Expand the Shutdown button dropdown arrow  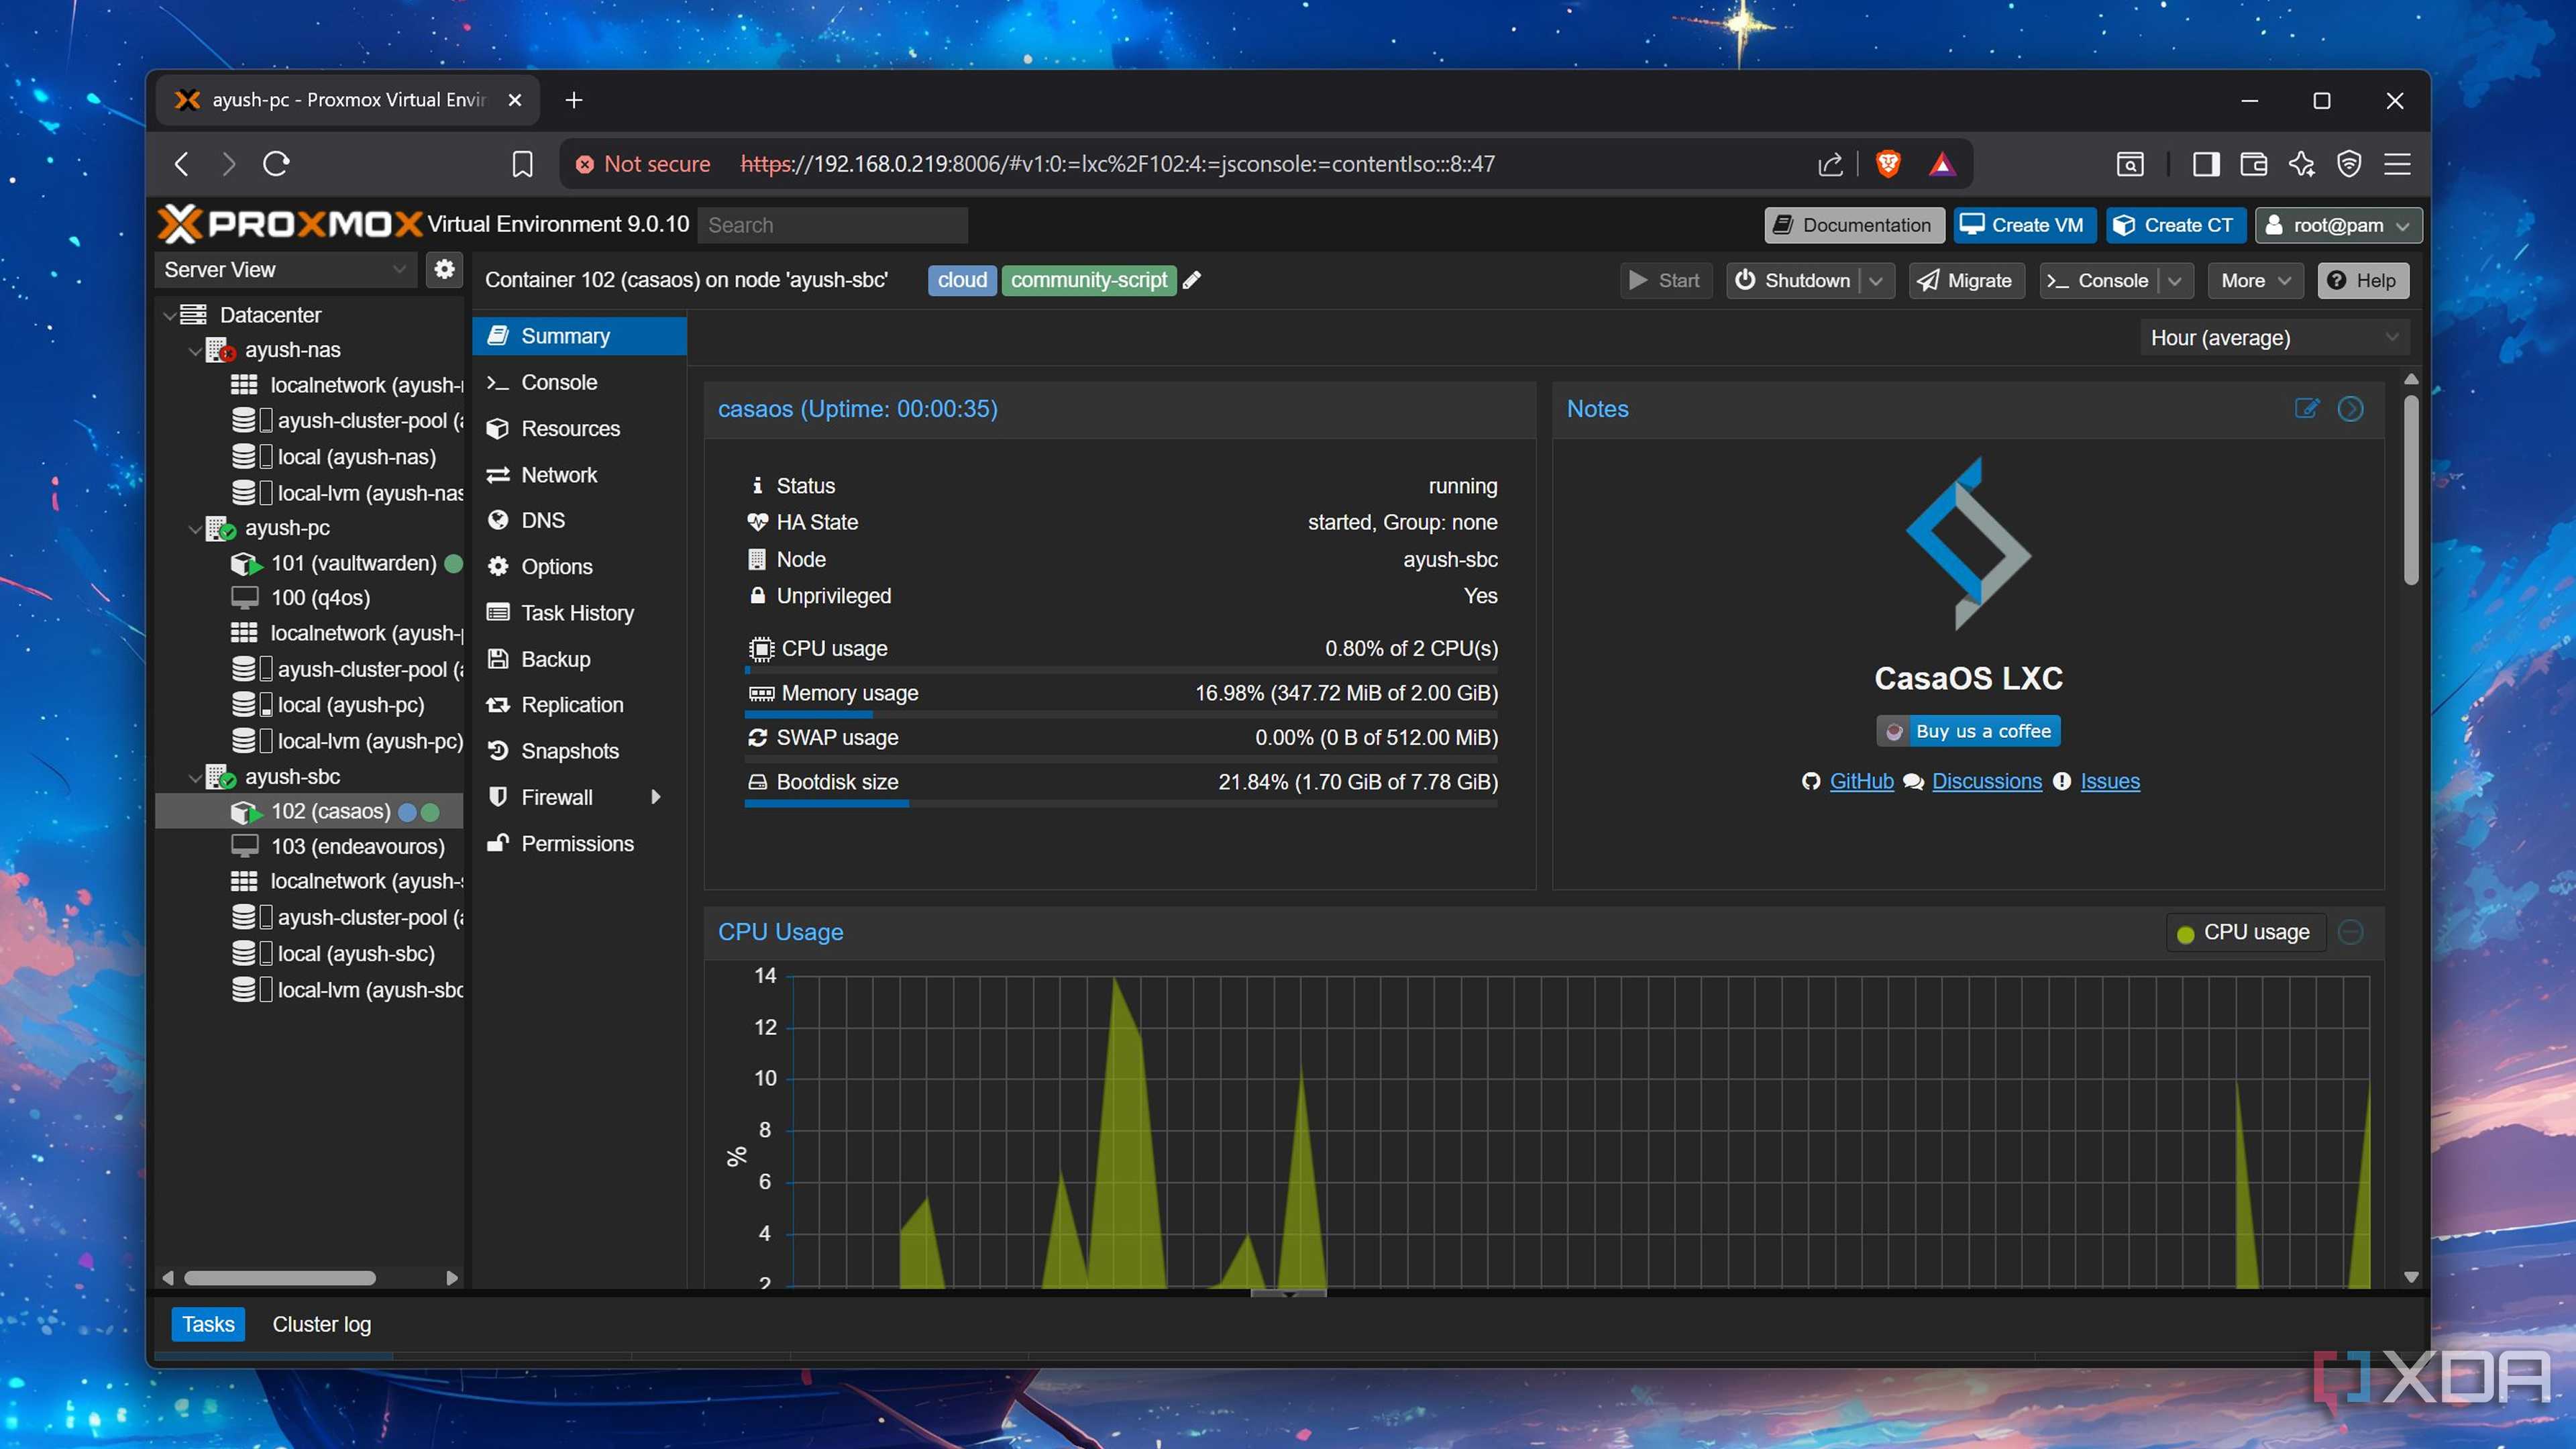coord(1876,281)
